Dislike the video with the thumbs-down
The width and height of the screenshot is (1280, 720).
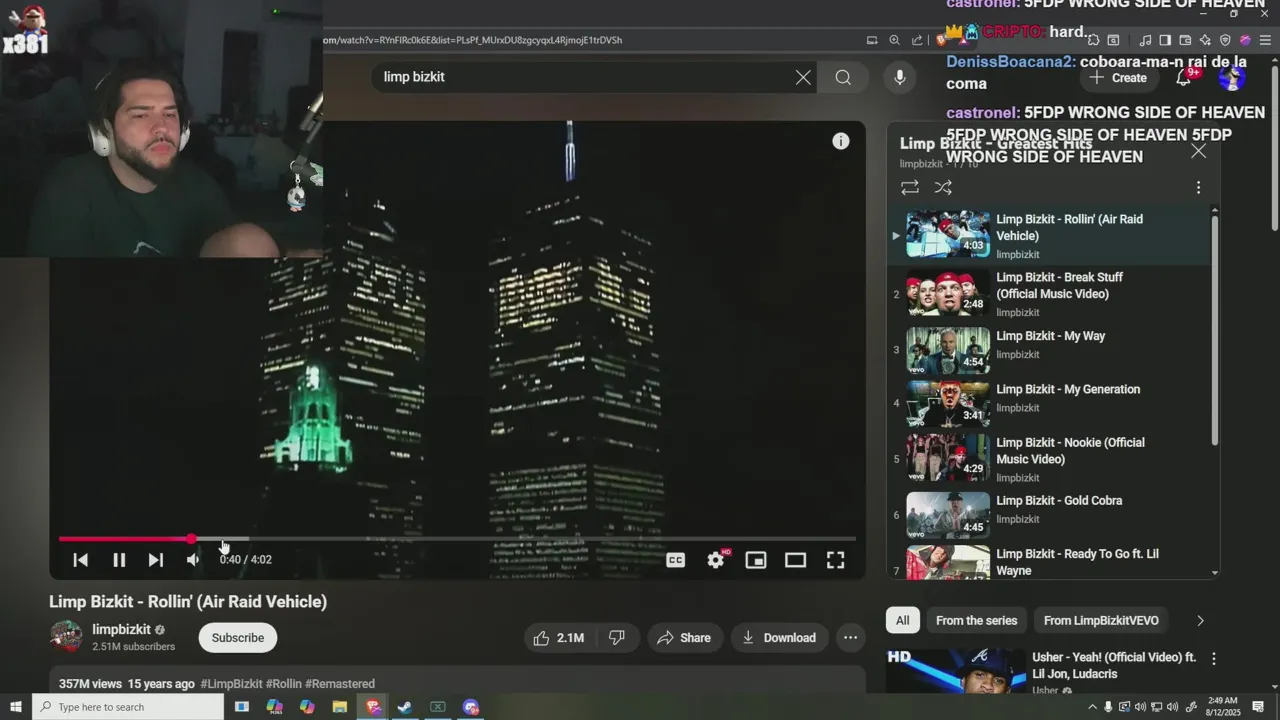(x=617, y=638)
